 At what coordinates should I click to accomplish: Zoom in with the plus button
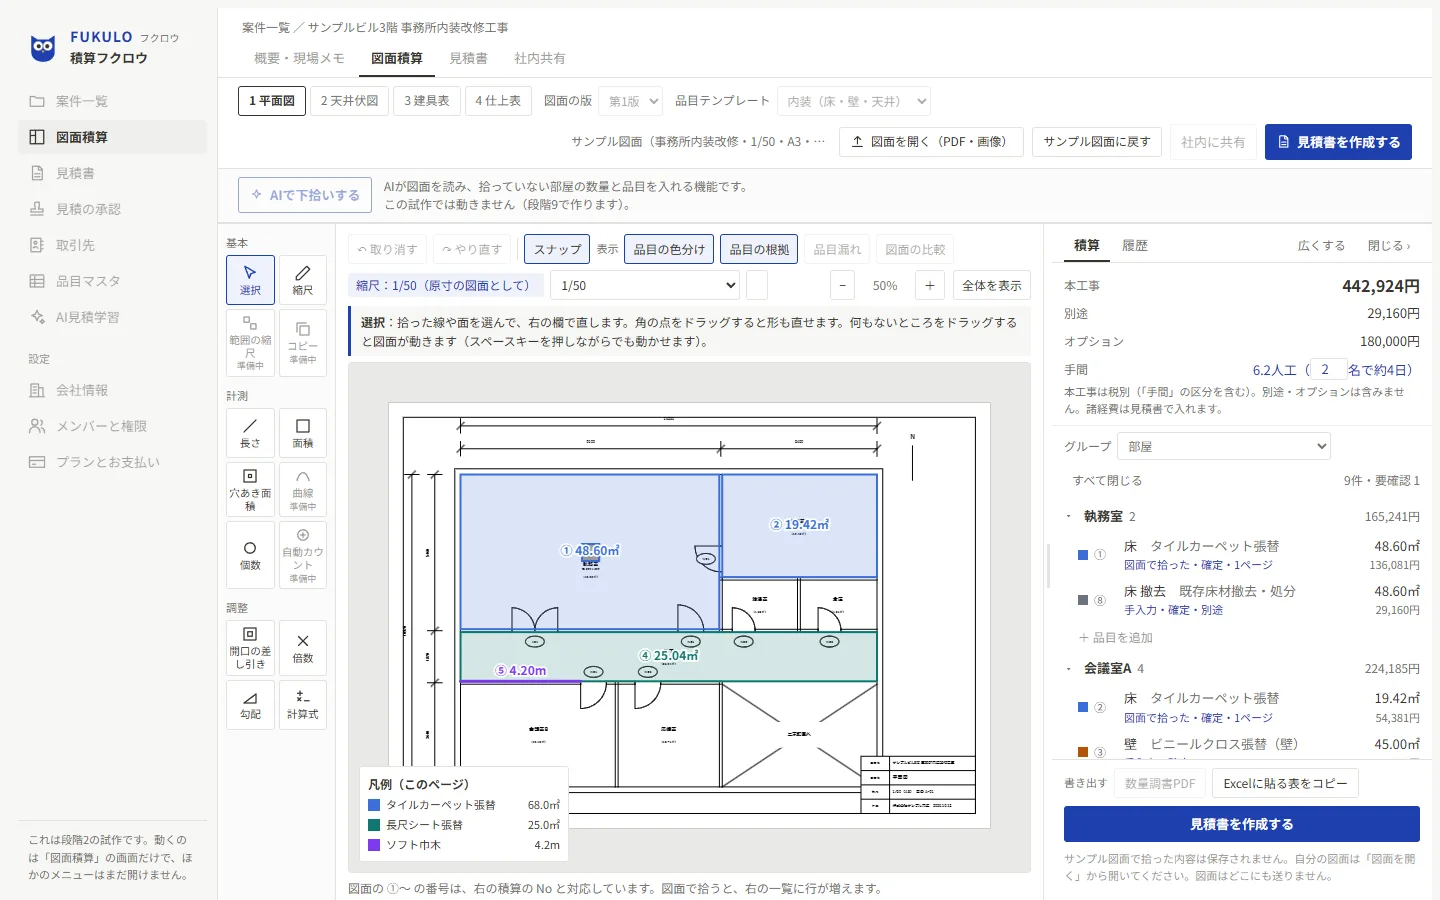coord(929,285)
